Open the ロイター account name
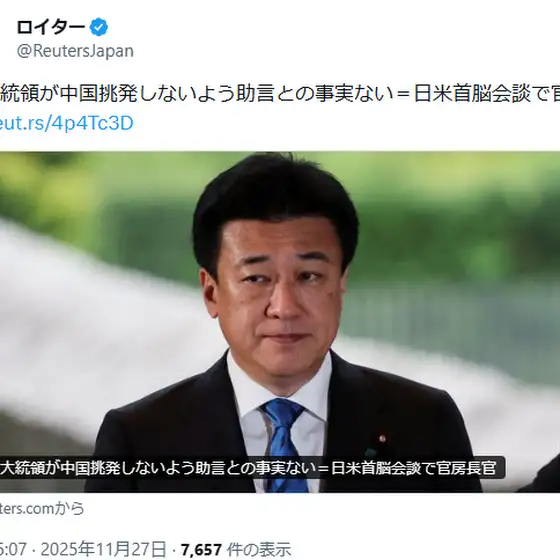 click(51, 28)
